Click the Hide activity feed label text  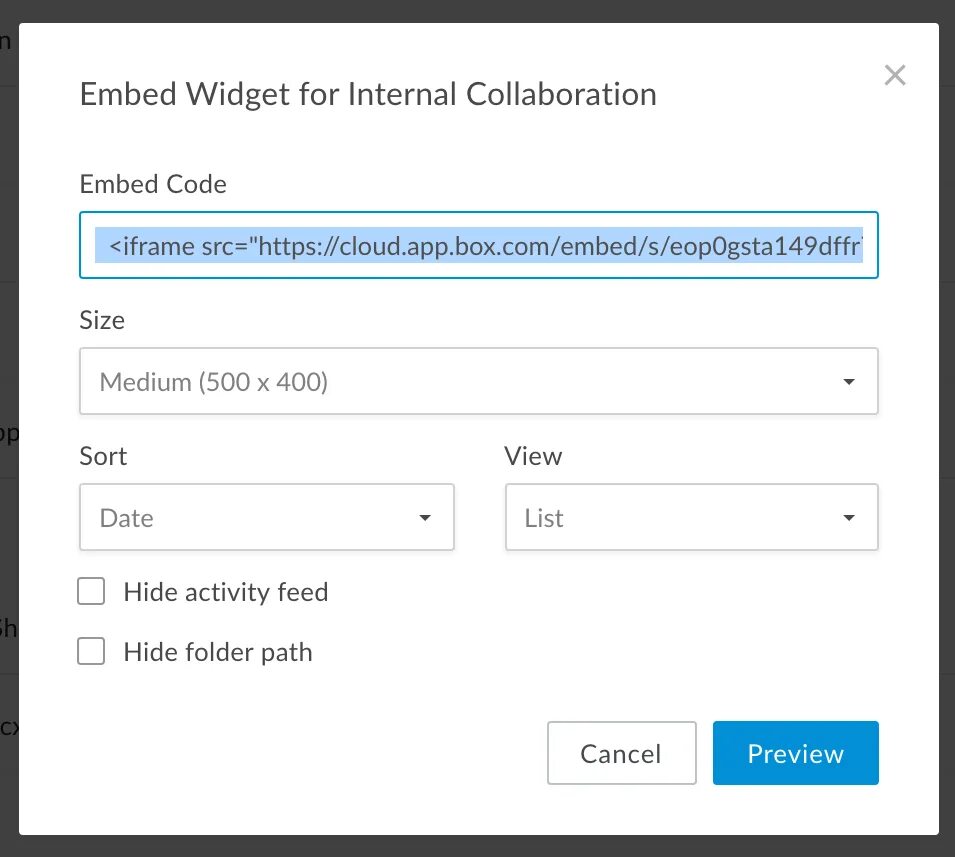[226, 592]
